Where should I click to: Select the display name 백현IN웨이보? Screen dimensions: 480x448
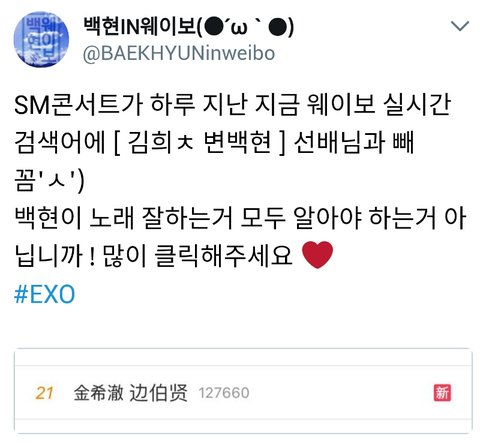139,26
